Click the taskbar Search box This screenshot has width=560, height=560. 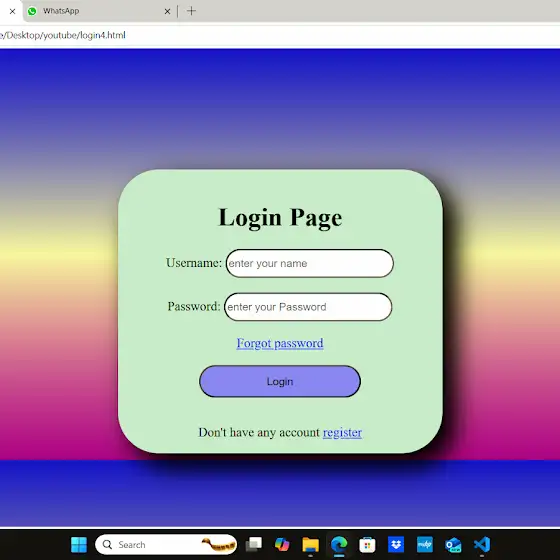click(166, 545)
